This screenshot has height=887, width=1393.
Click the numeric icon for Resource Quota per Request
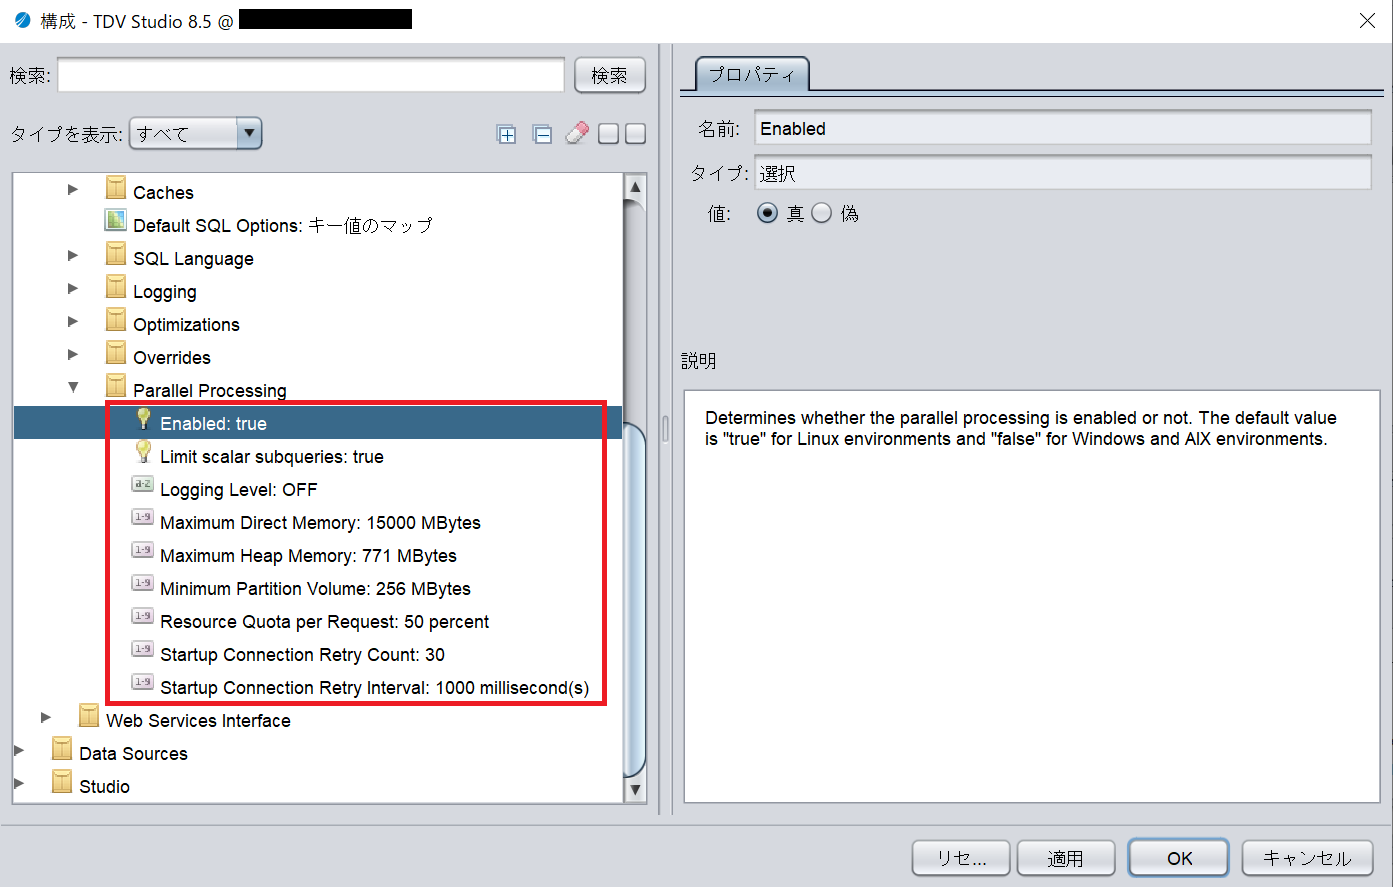pos(143,617)
